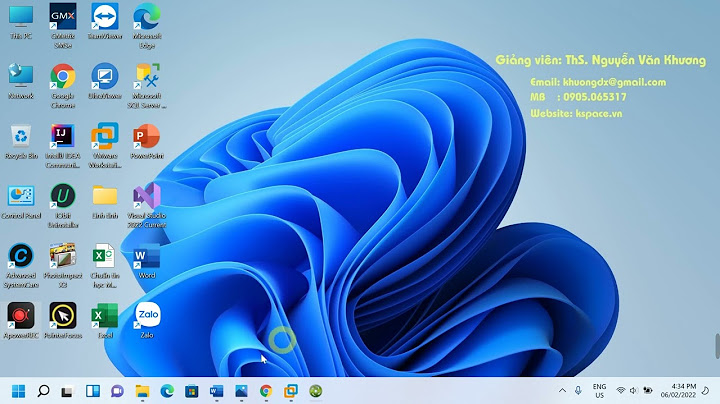Select the UltraViewer desktop shortcut
Viewport: 720px width, 404px height.
click(105, 82)
